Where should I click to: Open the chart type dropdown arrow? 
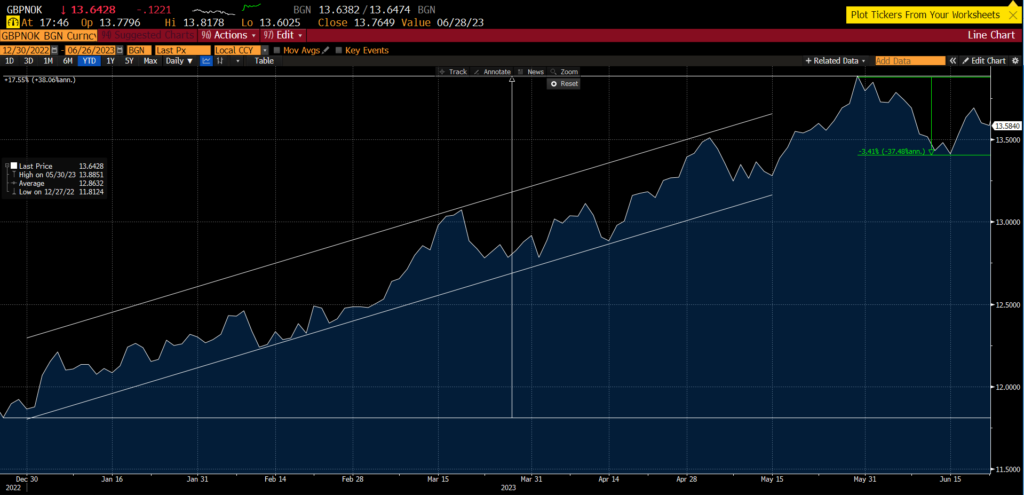pyautogui.click(x=238, y=61)
